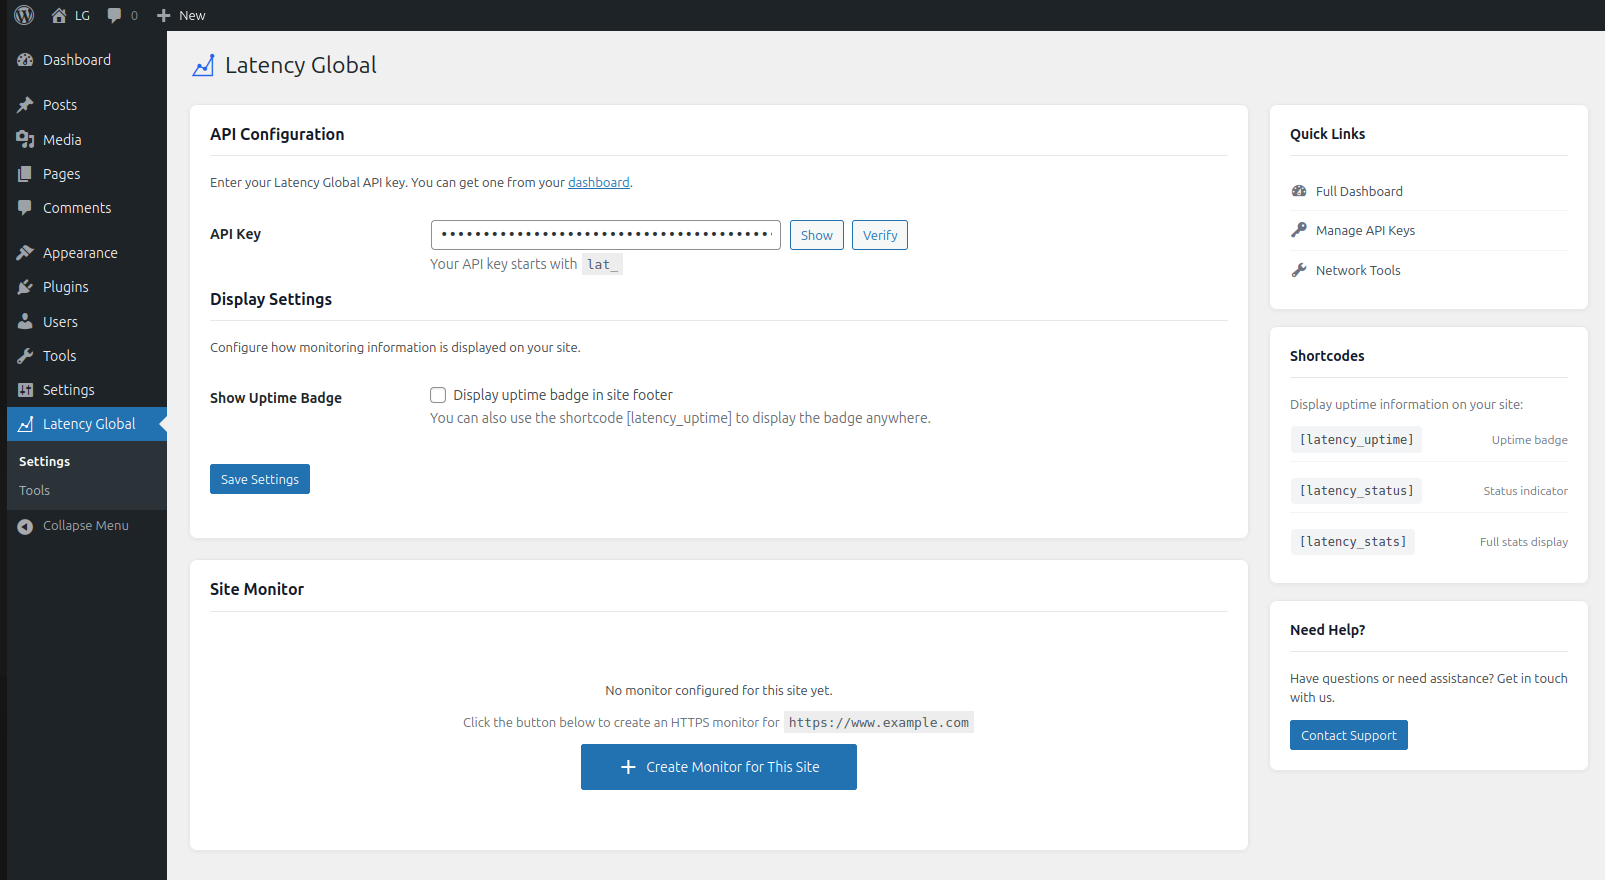
Task: Click the lat_ key prefix code
Action: (602, 265)
